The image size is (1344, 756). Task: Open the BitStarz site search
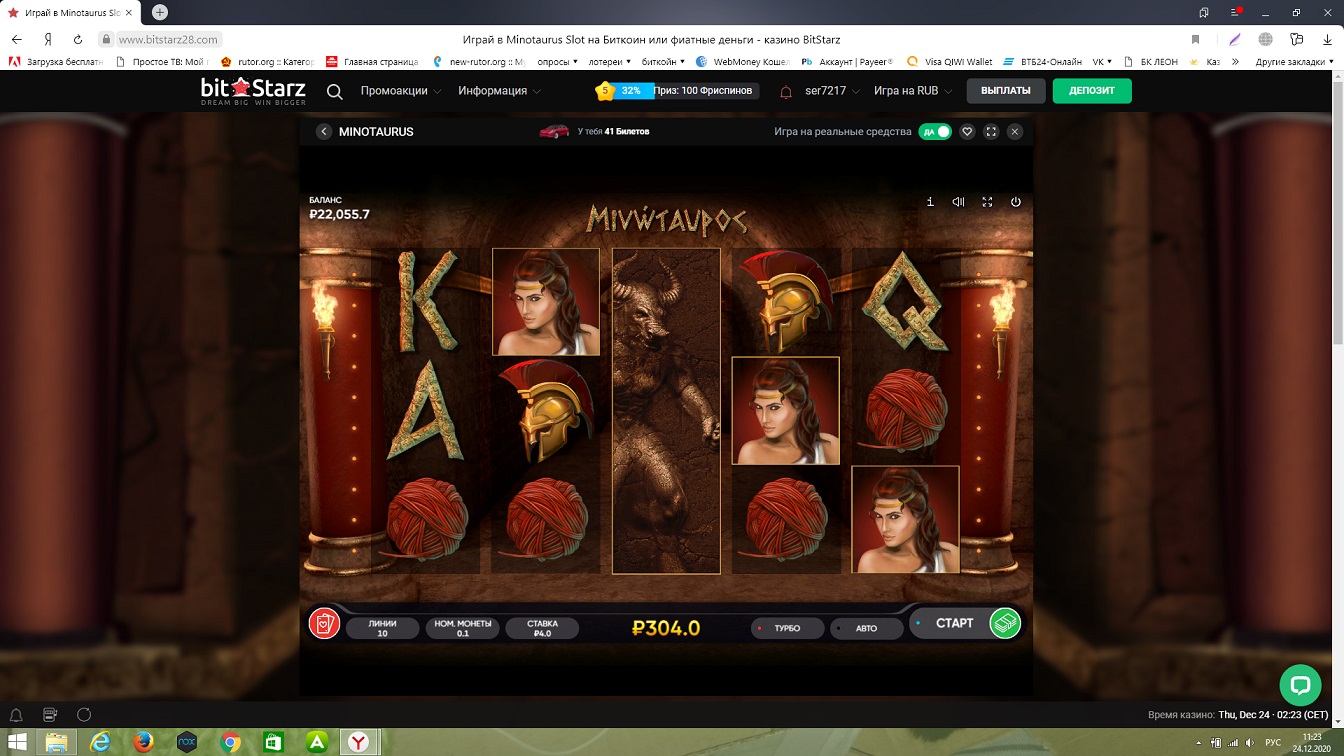pyautogui.click(x=335, y=92)
